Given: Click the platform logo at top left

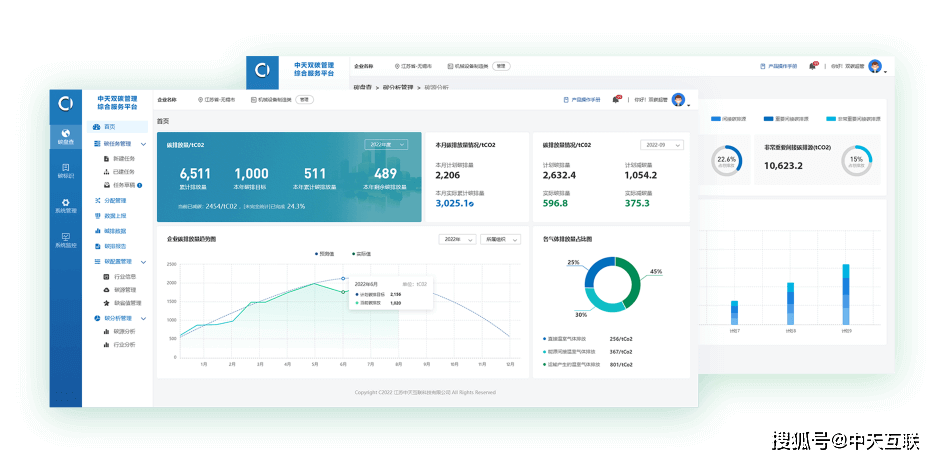Looking at the screenshot, I should point(66,101).
